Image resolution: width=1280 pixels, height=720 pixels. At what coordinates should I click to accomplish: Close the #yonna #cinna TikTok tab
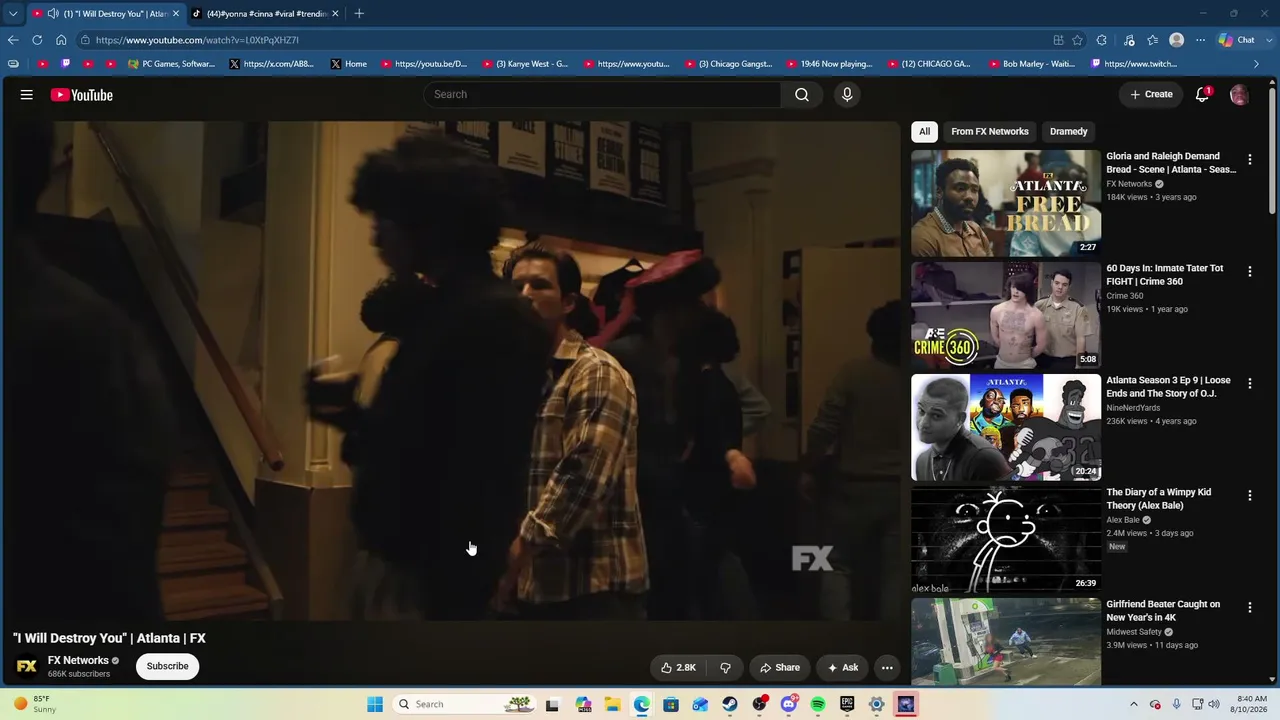[335, 14]
